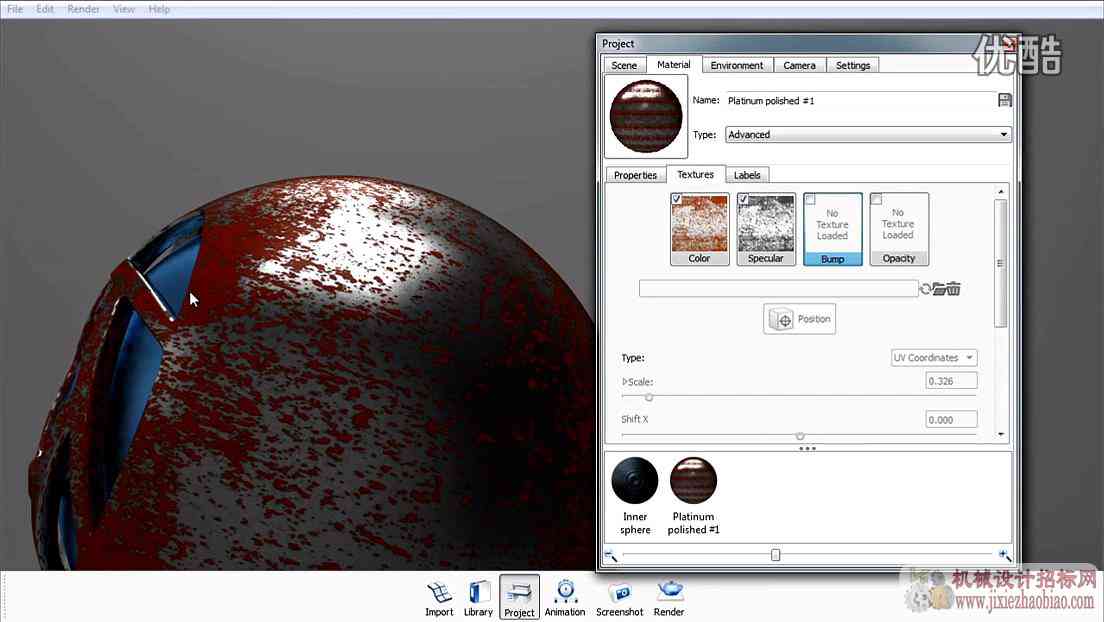Zoom out material thumbnails magnifier icon

tap(610, 555)
